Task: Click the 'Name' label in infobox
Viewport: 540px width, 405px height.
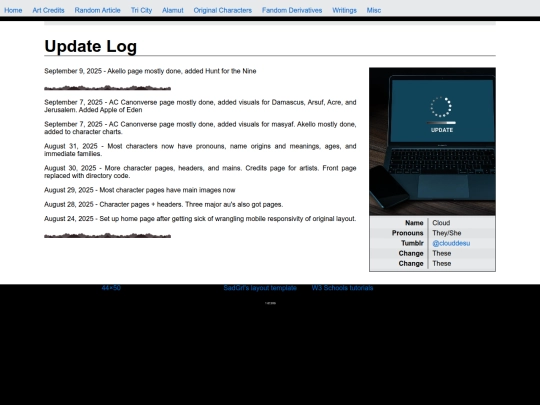Action: [x=414, y=223]
